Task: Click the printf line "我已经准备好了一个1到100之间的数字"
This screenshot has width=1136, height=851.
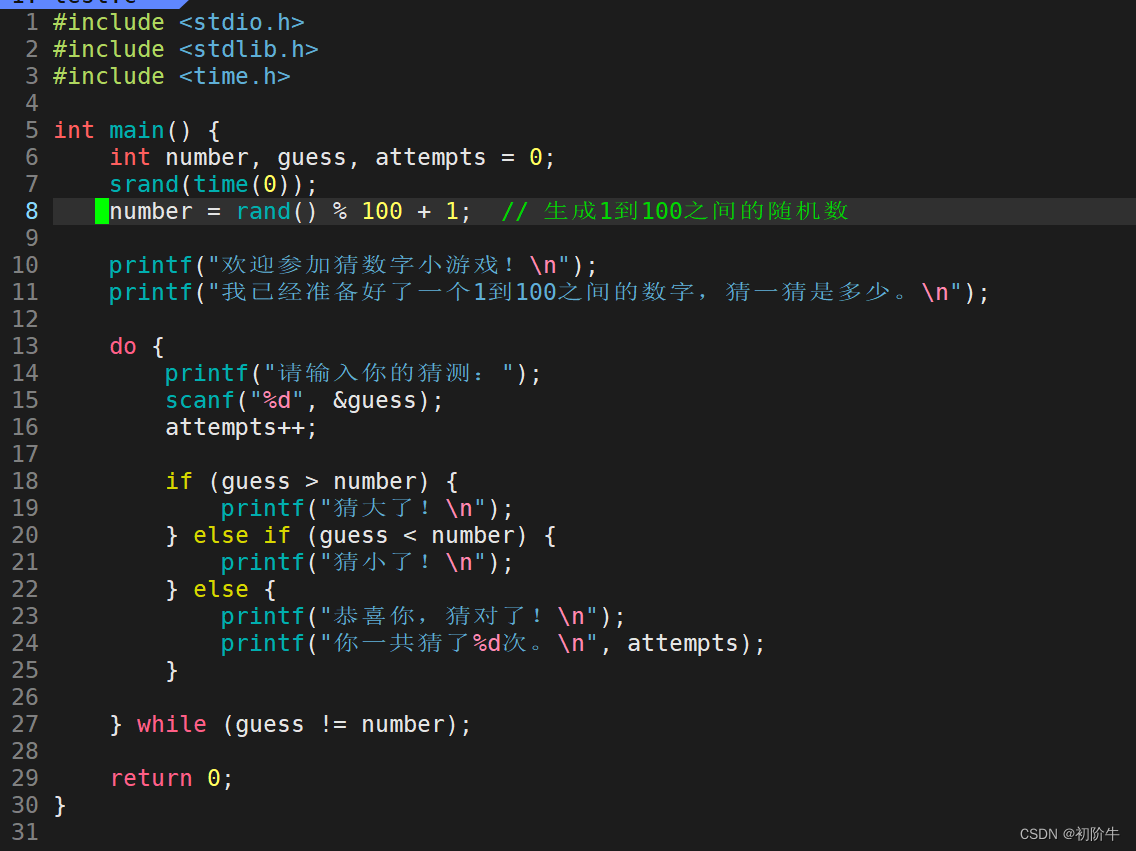Action: 548,292
